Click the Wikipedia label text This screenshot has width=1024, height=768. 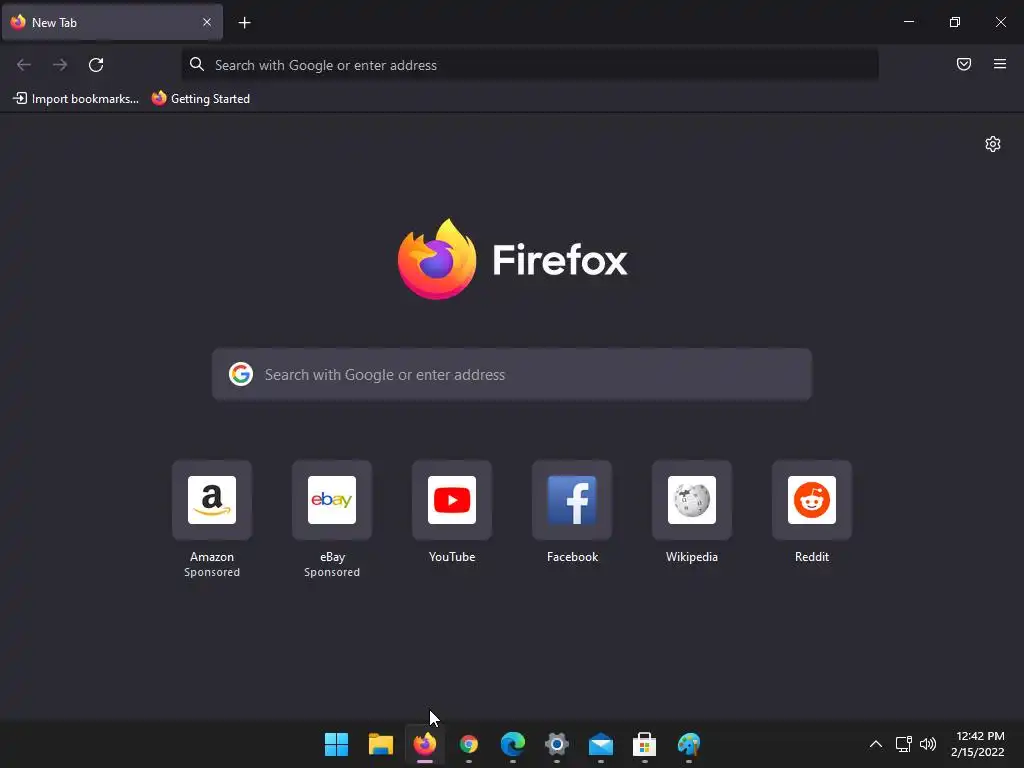pos(692,557)
